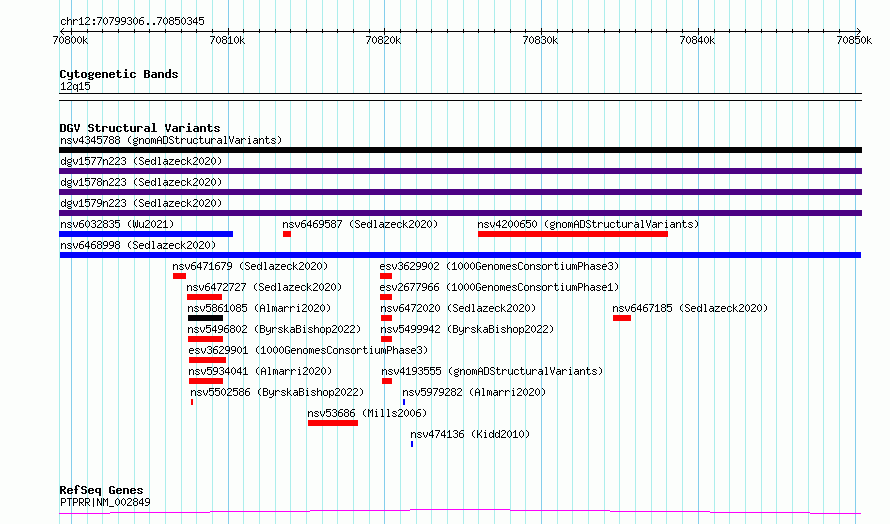The height and width of the screenshot is (524, 890).
Task: Click the nsv5499942 red variant marker
Action: tap(387, 339)
